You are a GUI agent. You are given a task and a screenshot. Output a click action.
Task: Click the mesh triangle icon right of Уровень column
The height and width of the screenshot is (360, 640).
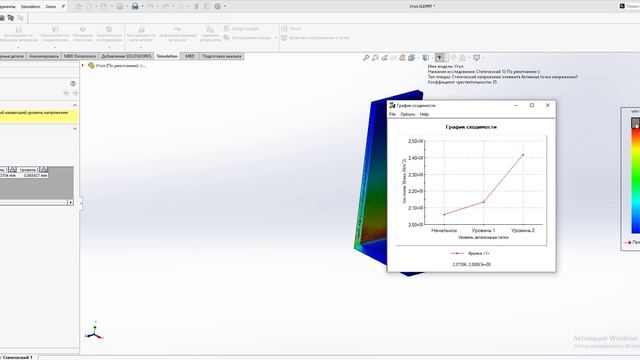click(44, 169)
